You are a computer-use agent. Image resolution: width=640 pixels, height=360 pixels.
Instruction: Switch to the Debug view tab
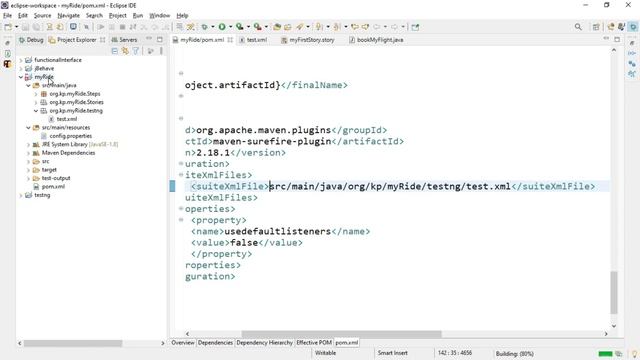(x=31, y=40)
